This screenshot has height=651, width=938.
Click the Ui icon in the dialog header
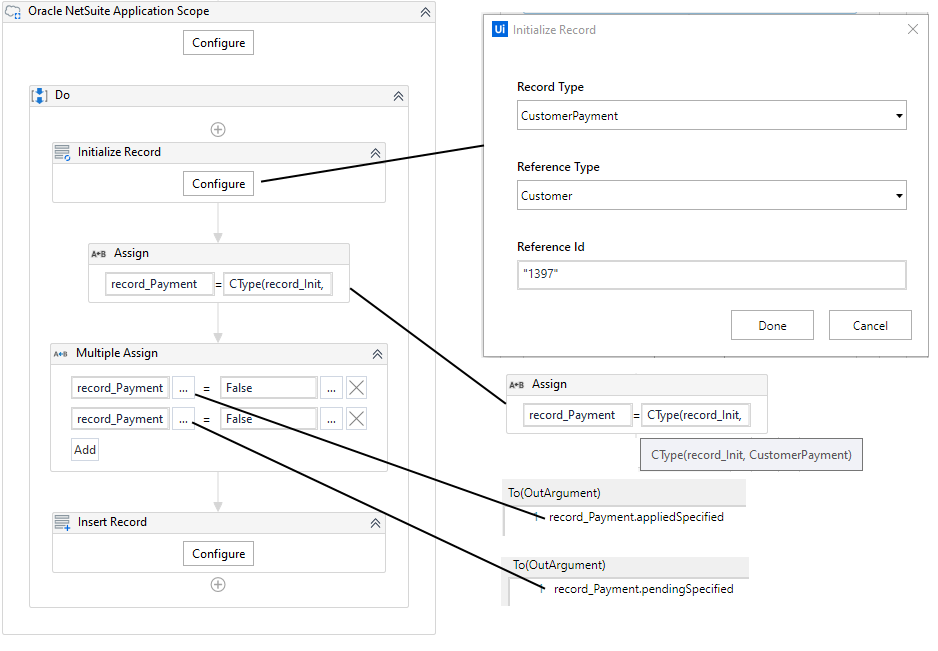[x=500, y=29]
